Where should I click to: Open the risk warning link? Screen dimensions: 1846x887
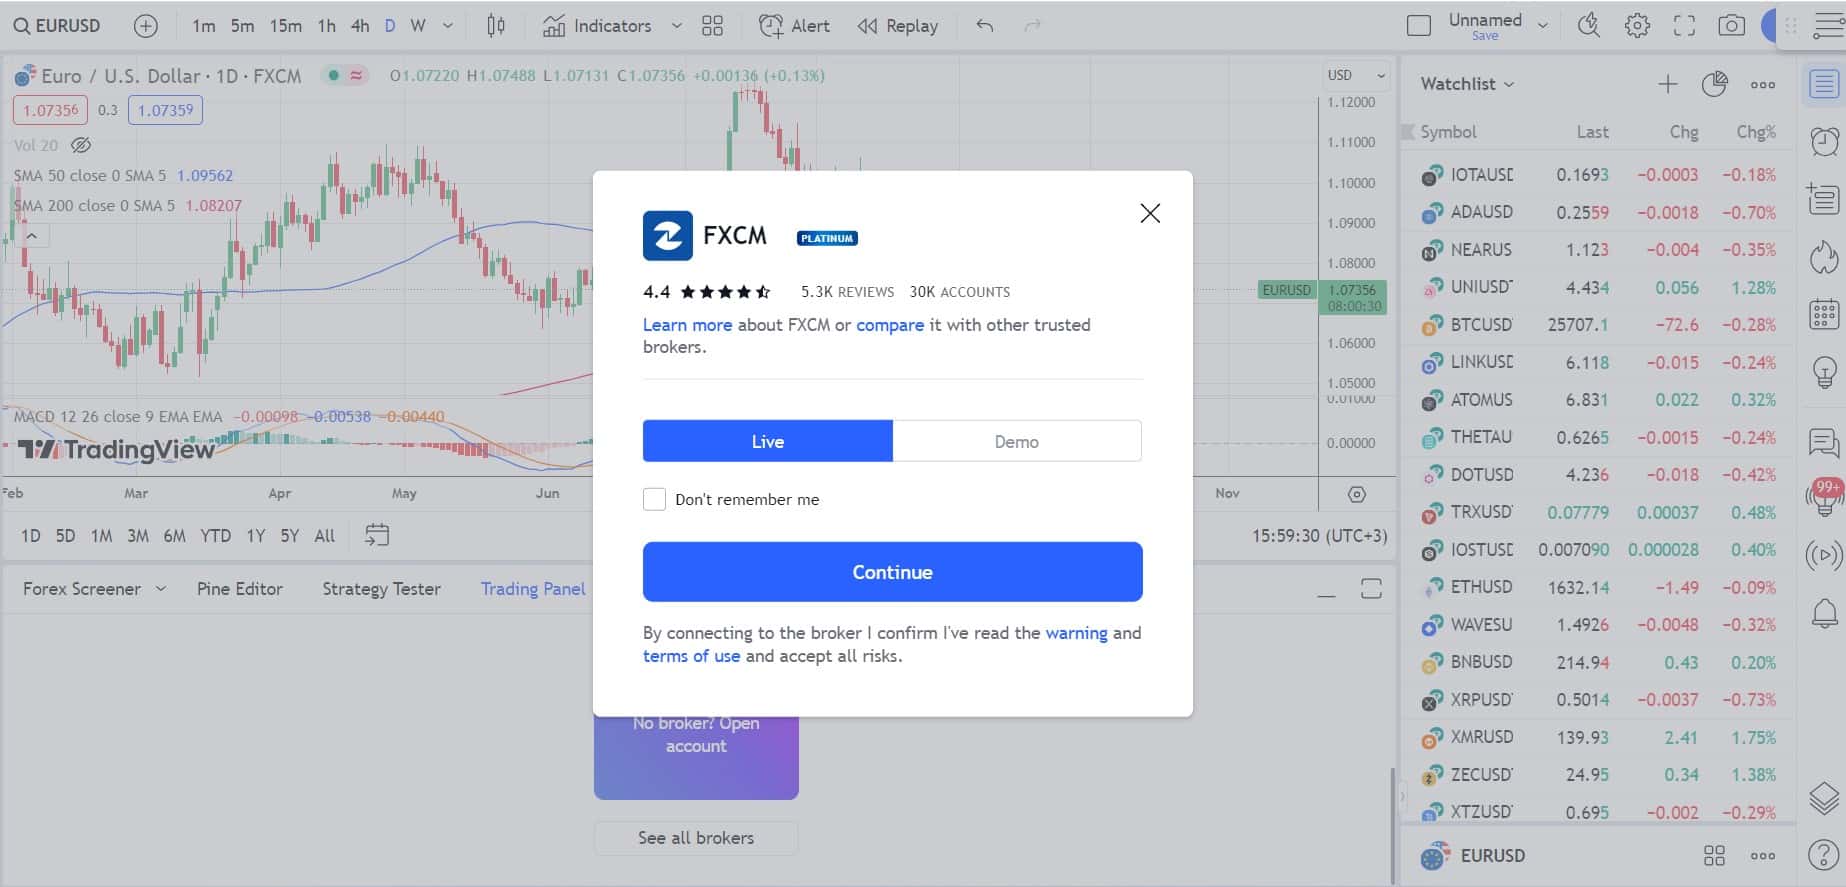point(1076,633)
